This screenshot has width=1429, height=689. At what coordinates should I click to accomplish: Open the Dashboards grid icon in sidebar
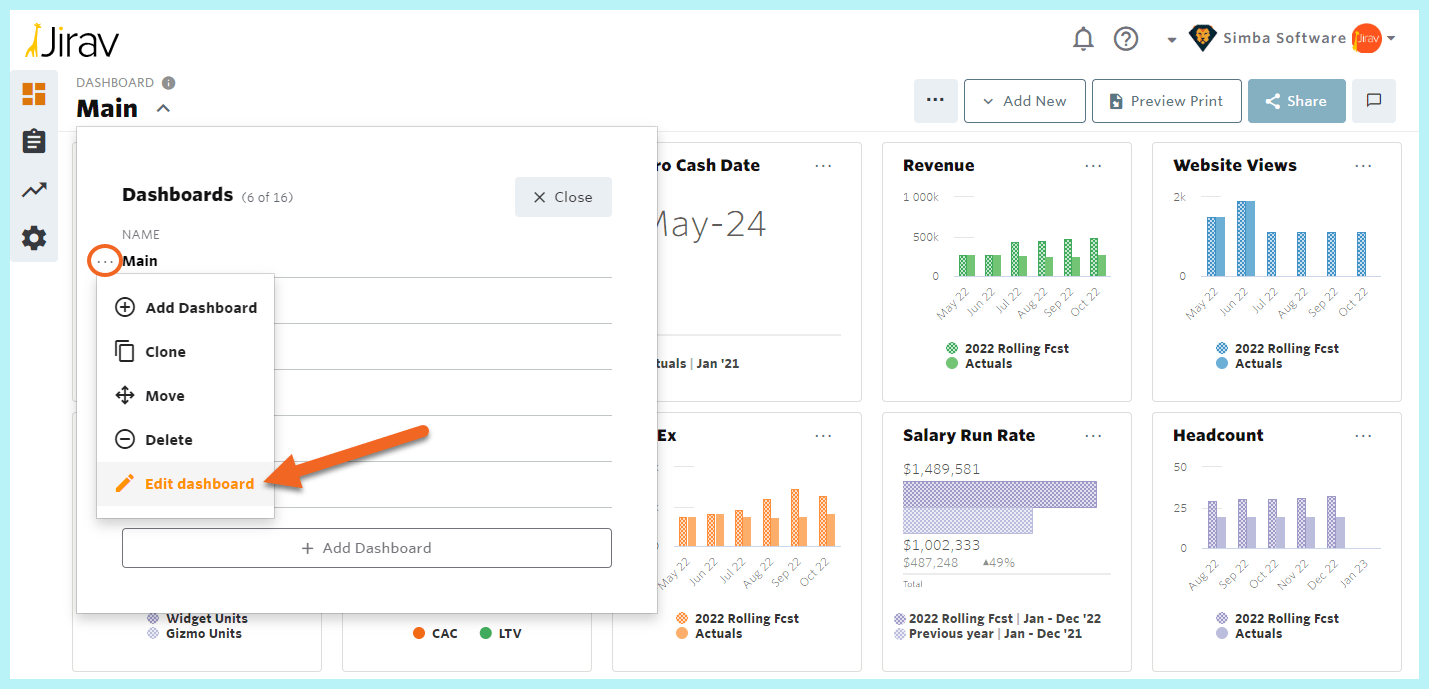tap(33, 93)
